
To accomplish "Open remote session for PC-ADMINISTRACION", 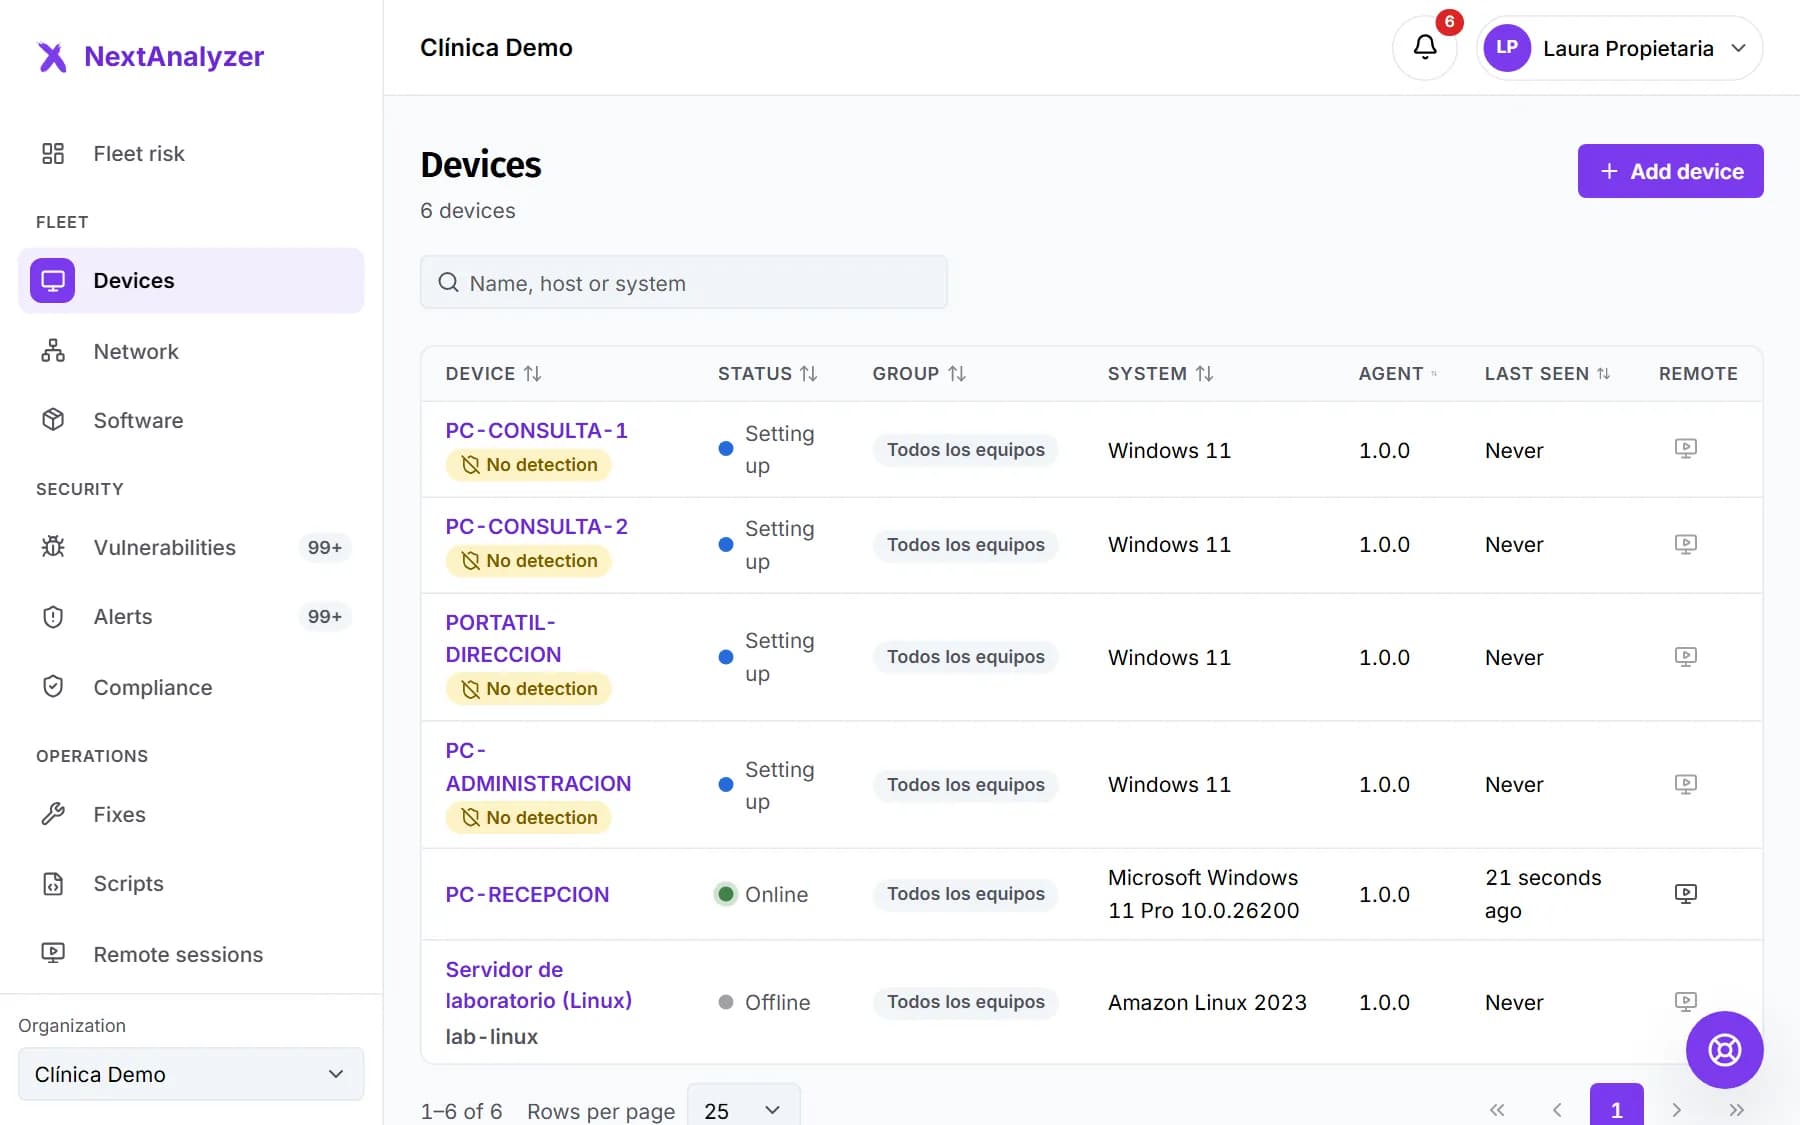I will 1685,784.
